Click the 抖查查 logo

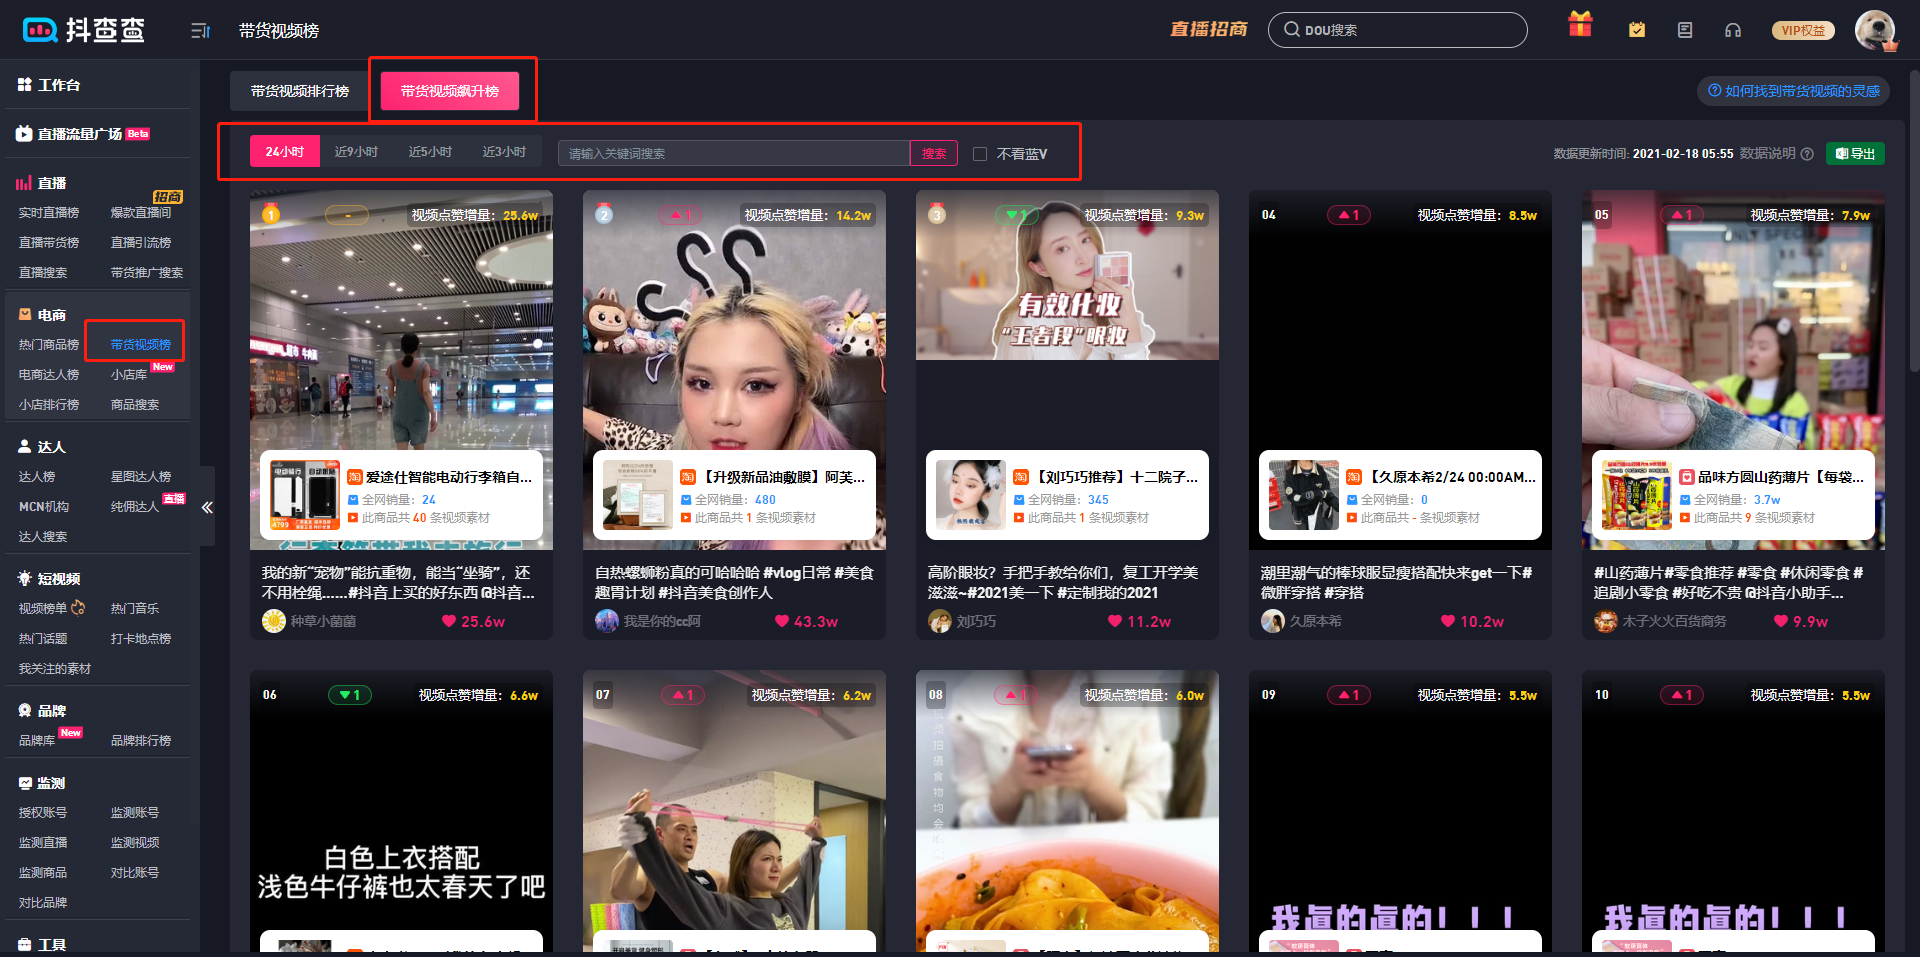[x=84, y=30]
